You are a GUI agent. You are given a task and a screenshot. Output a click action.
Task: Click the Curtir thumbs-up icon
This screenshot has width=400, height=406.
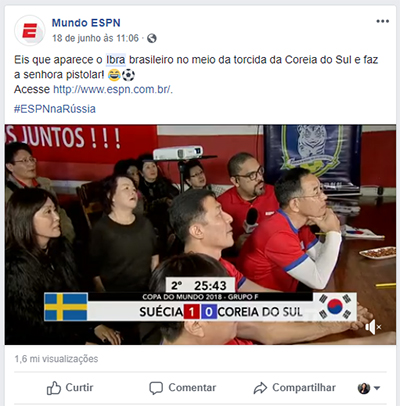(x=54, y=388)
